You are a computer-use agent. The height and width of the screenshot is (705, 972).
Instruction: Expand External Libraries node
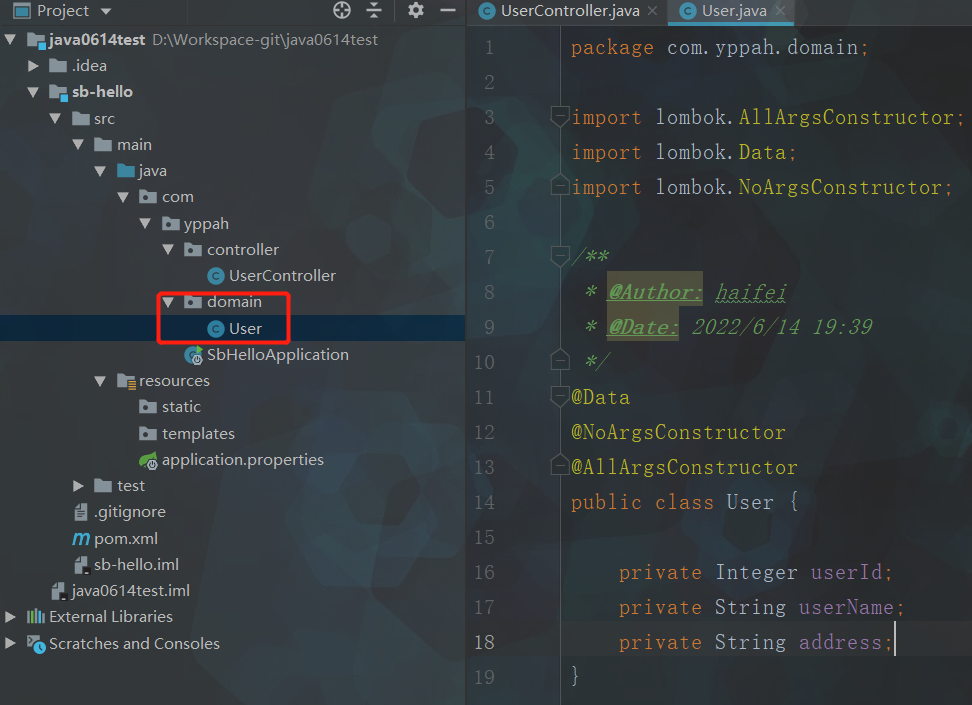11,617
